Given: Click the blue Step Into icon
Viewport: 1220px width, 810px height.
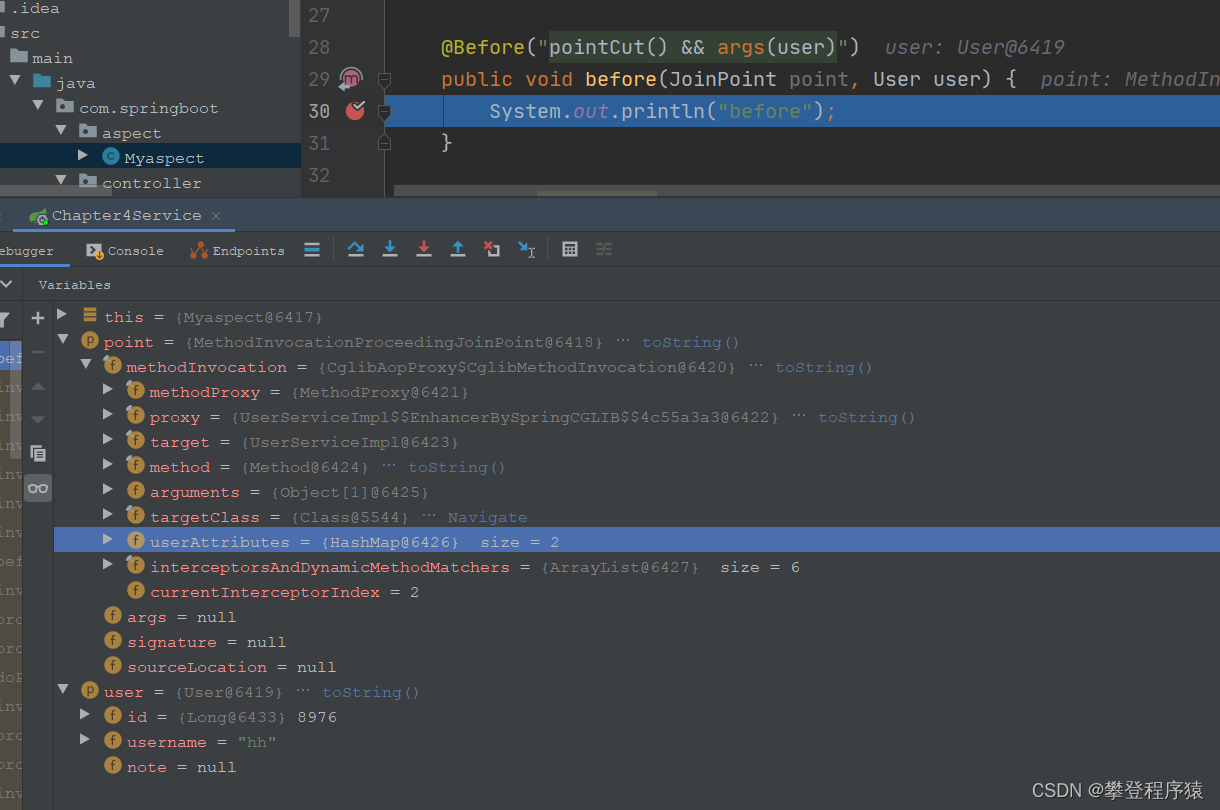Looking at the screenshot, I should (x=390, y=250).
